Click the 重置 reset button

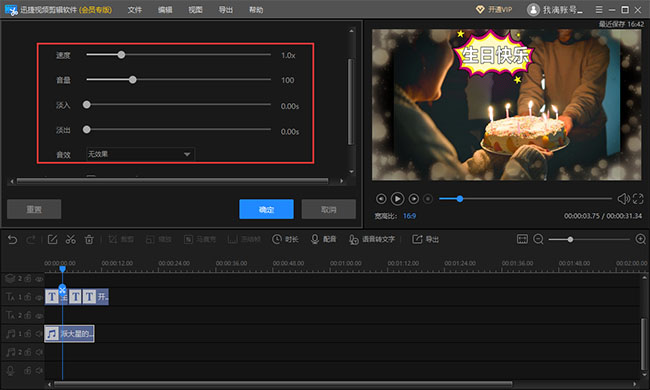pos(34,209)
